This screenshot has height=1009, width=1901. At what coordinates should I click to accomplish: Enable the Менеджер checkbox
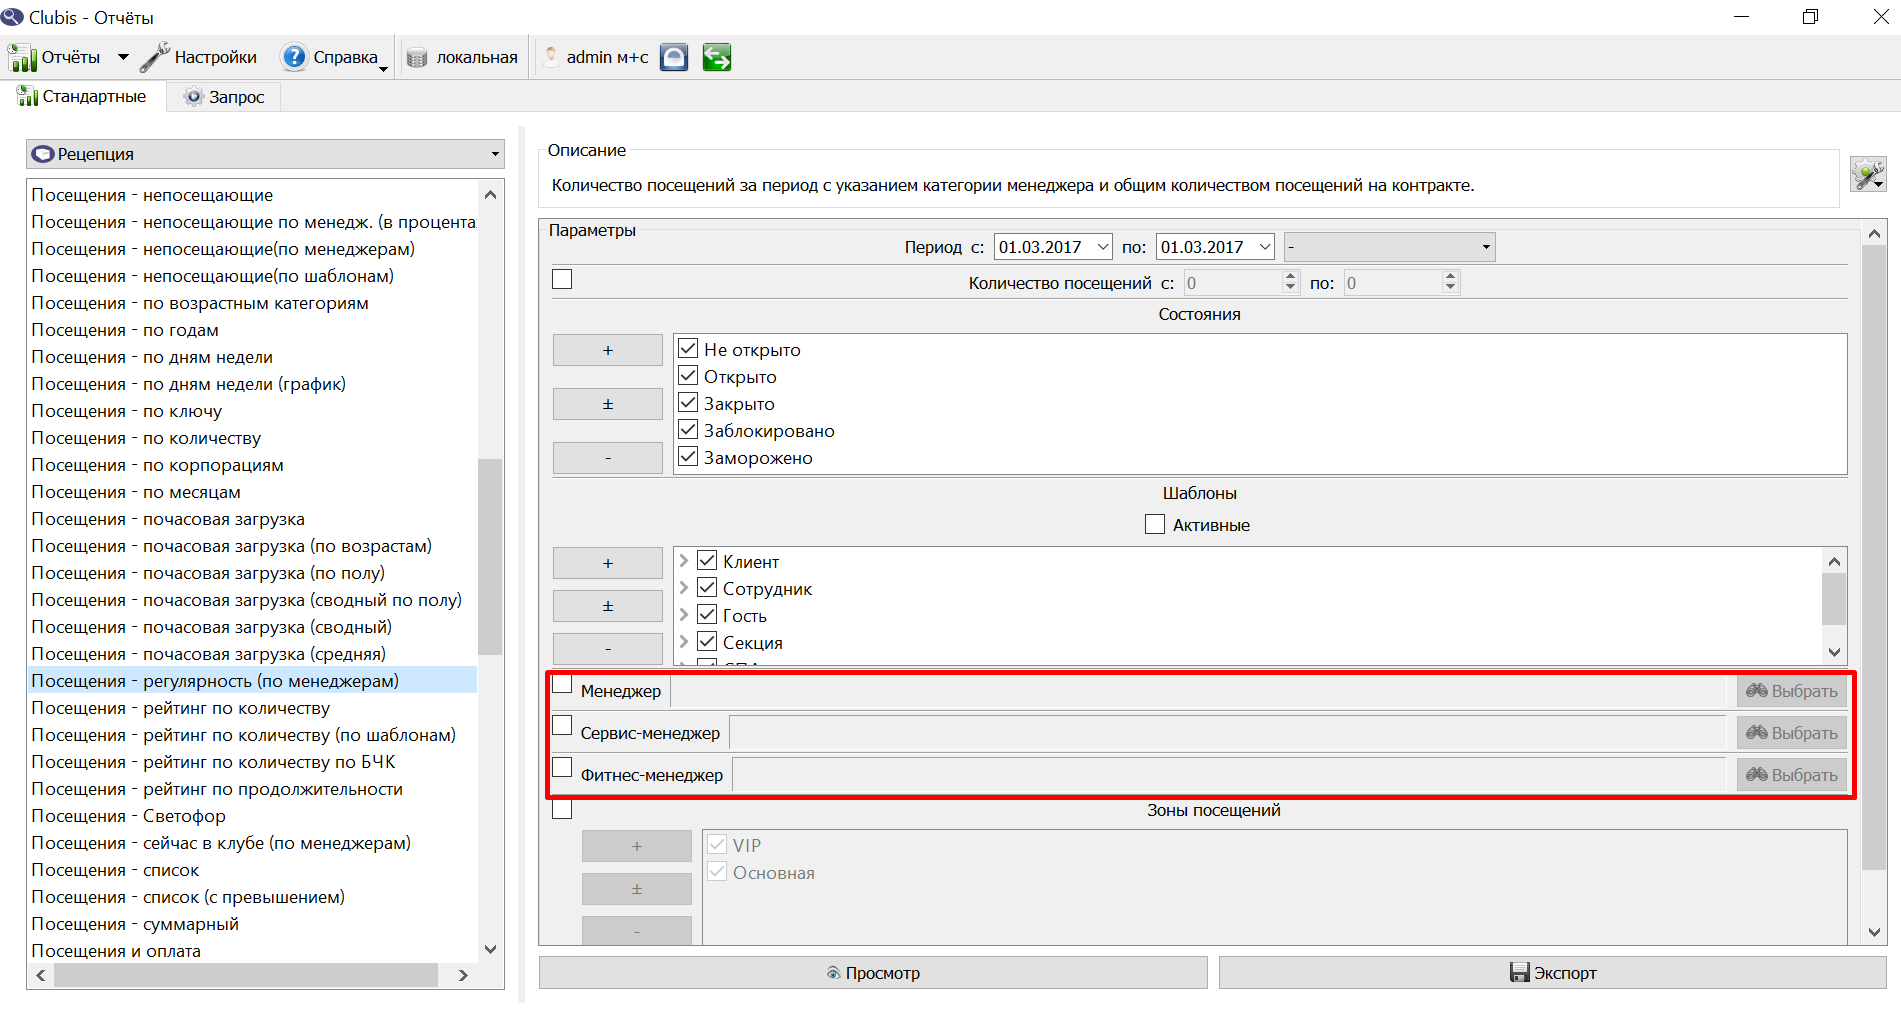click(x=562, y=684)
